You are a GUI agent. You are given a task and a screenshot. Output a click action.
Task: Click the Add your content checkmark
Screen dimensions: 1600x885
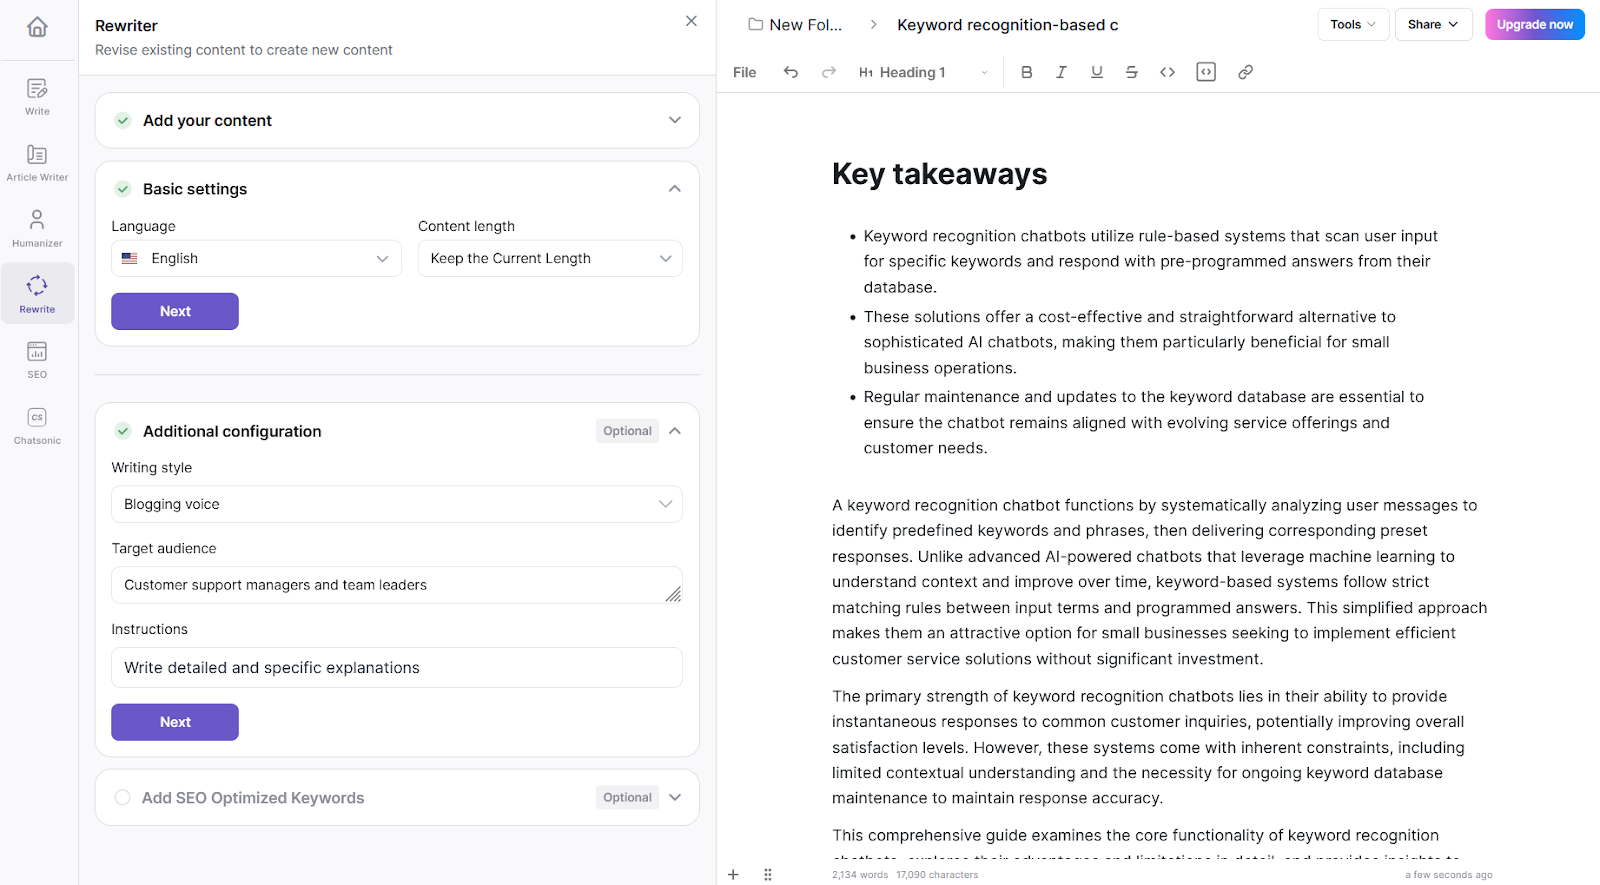coord(123,120)
